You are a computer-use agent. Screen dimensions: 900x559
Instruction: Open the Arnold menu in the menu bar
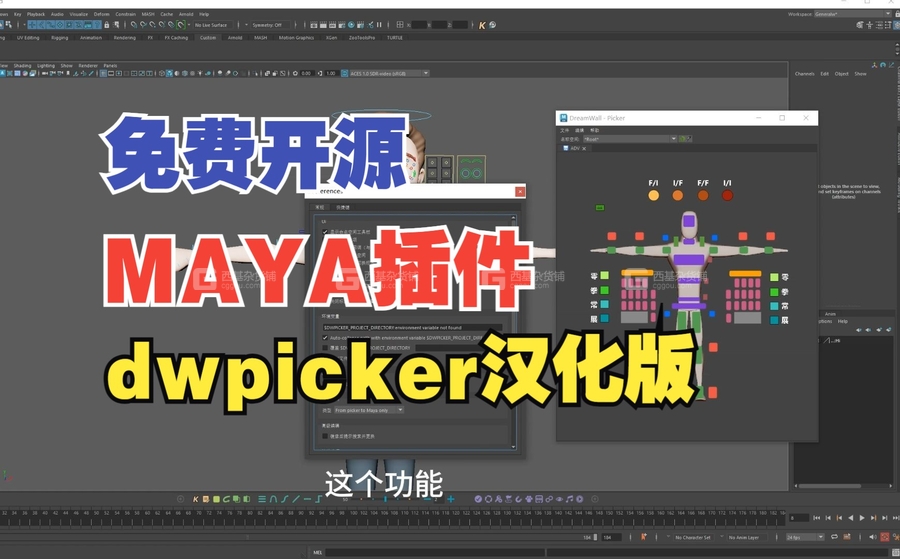point(186,14)
